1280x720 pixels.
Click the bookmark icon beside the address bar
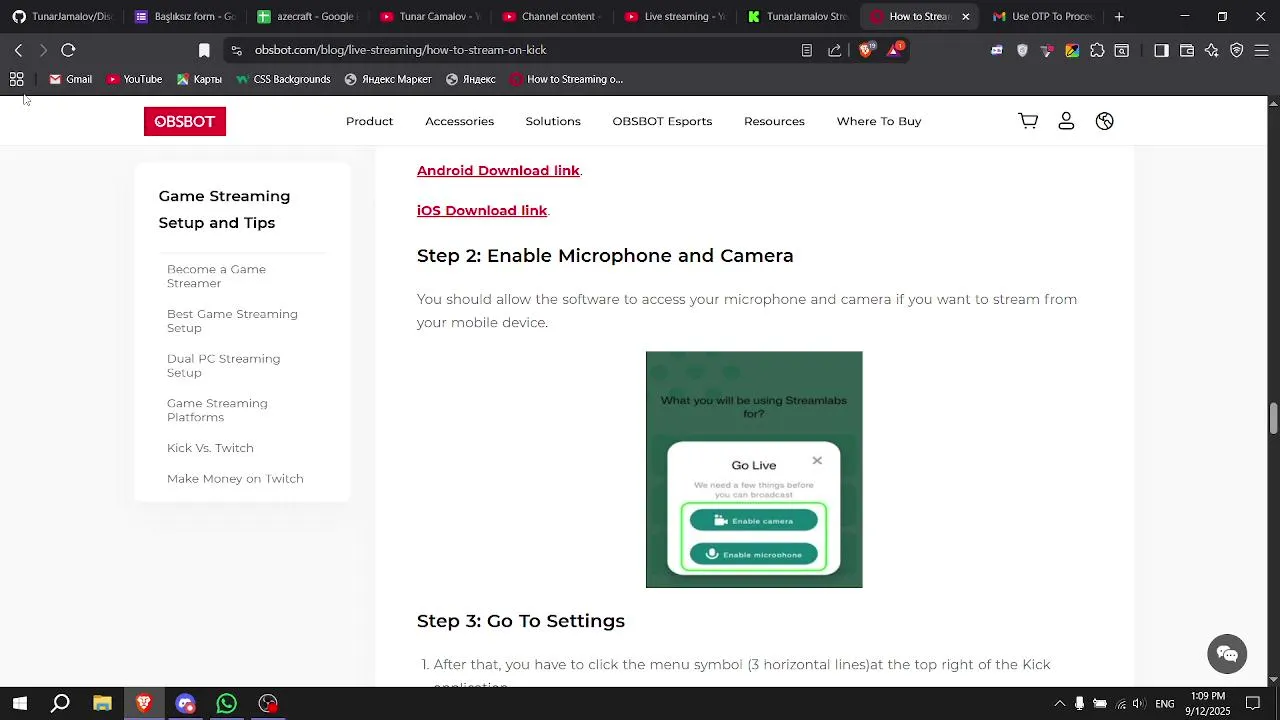click(204, 50)
